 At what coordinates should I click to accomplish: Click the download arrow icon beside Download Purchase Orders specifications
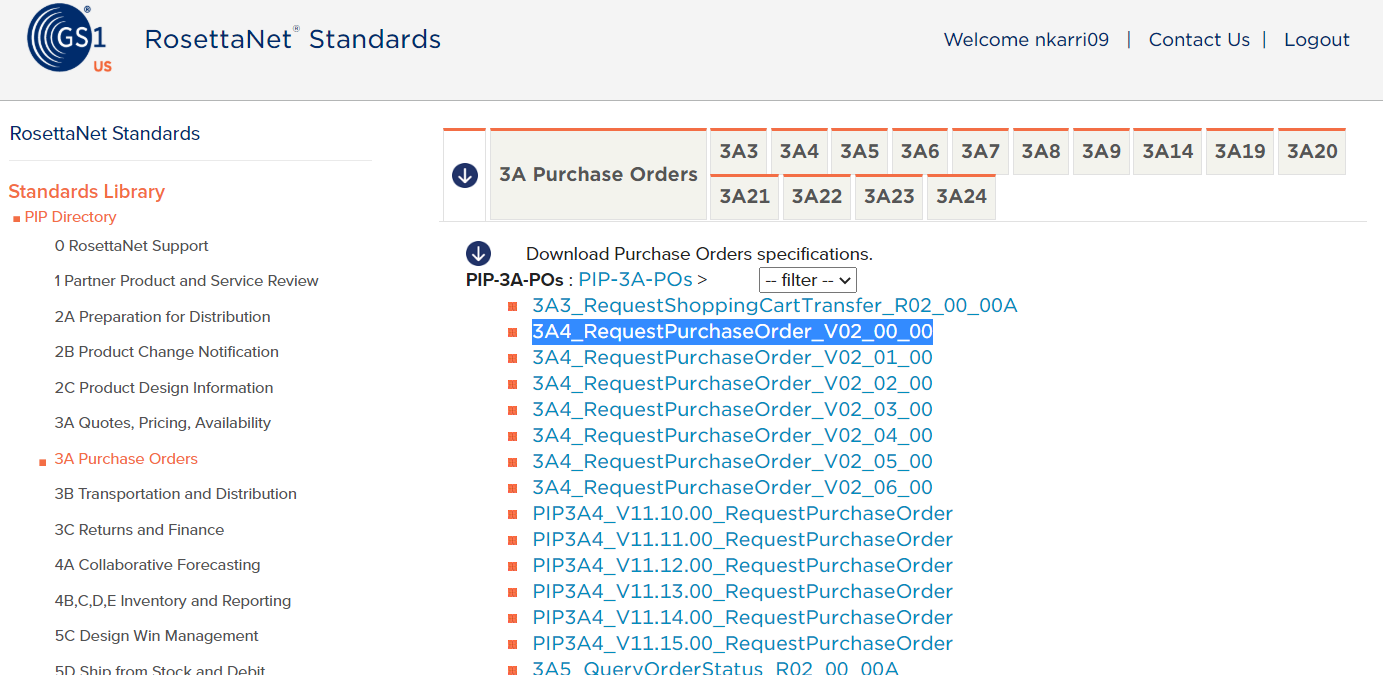pyautogui.click(x=478, y=254)
